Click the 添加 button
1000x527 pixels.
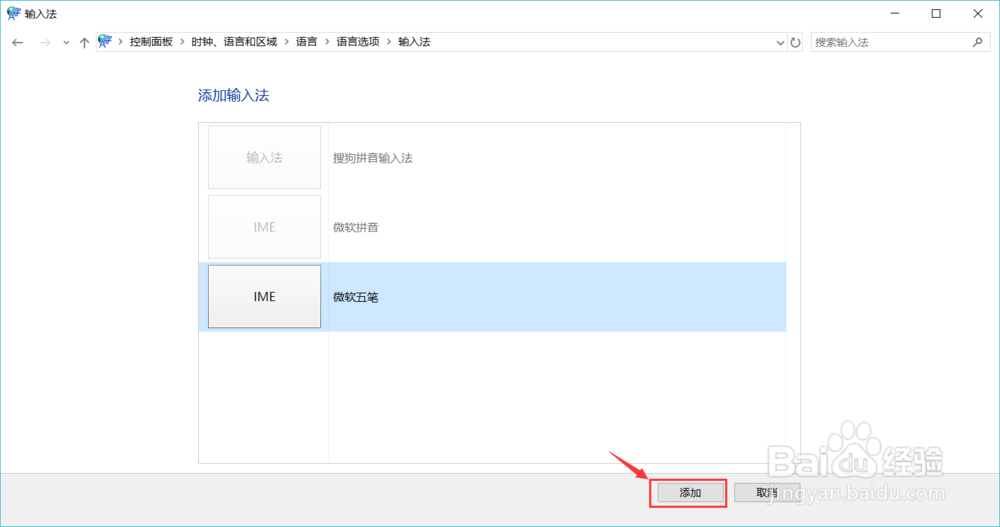tap(690, 493)
